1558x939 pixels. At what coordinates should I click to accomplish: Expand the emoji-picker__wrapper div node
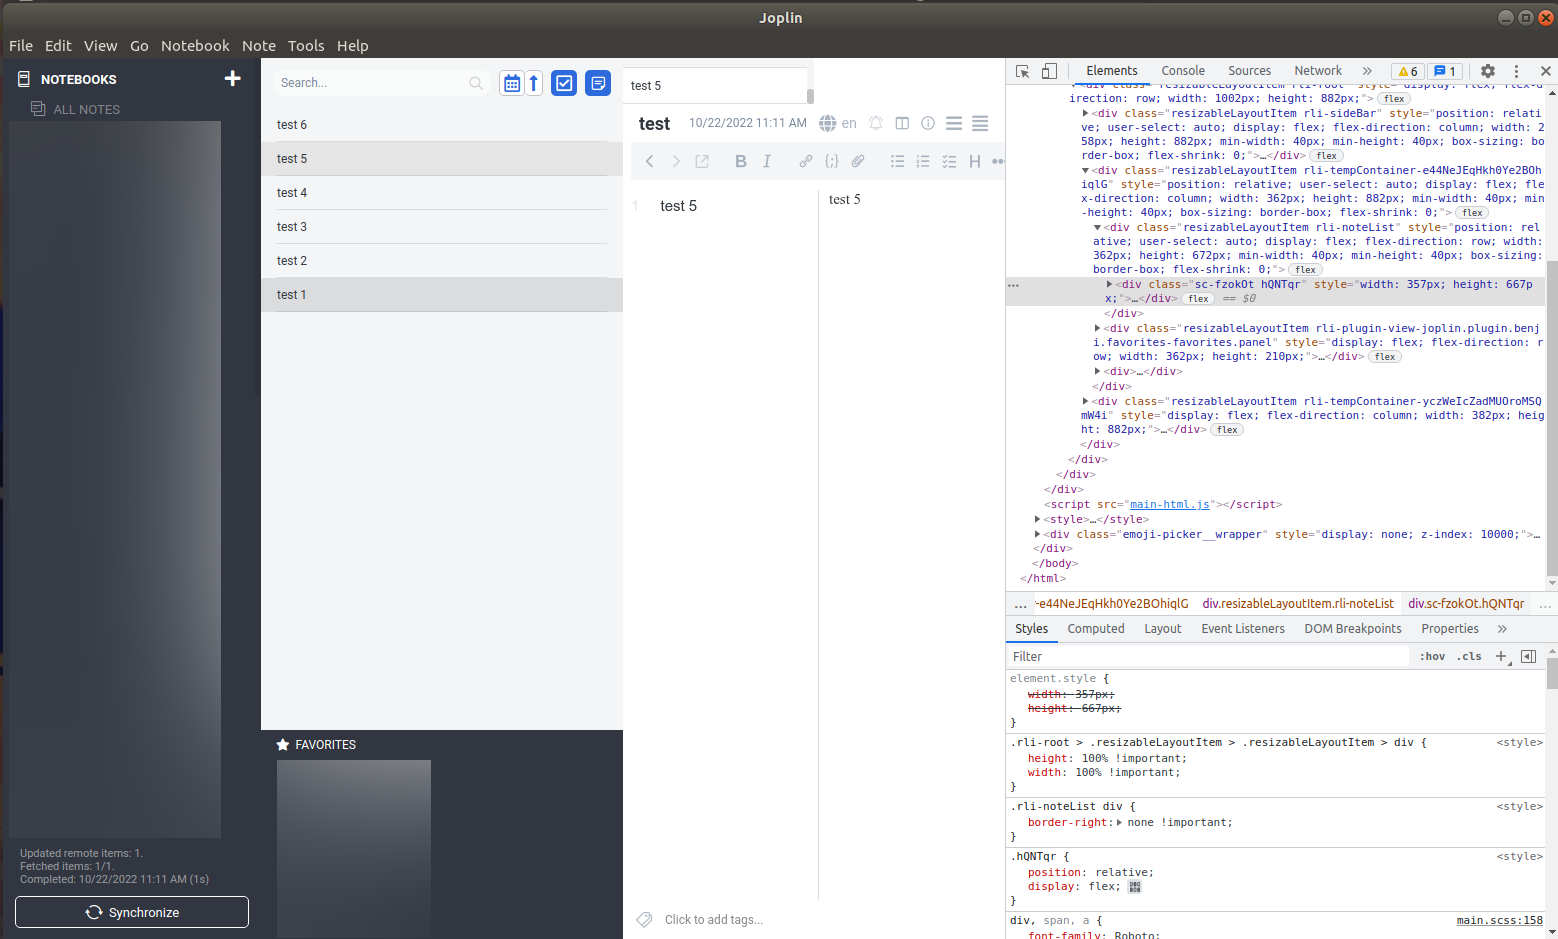point(1037,534)
